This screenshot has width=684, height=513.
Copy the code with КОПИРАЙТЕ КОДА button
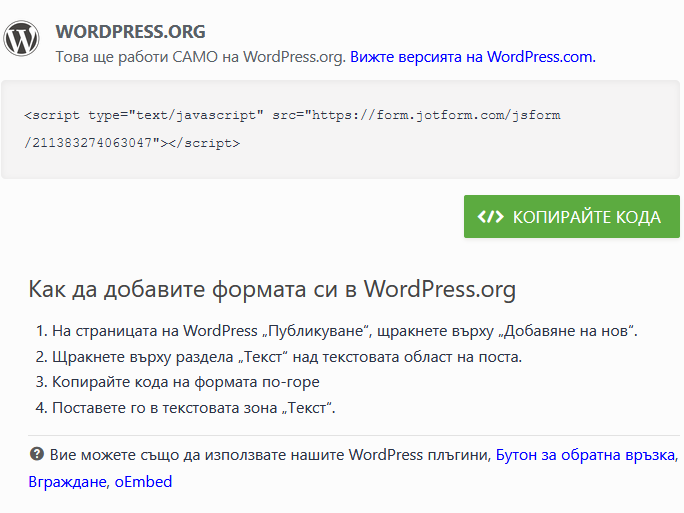click(x=571, y=217)
